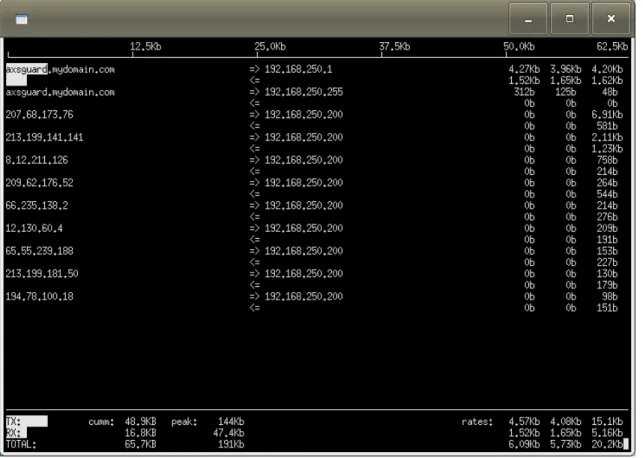Screen dimensions: 643x458
Task: Click peak RX value 47.4Kb
Action: click(x=228, y=433)
